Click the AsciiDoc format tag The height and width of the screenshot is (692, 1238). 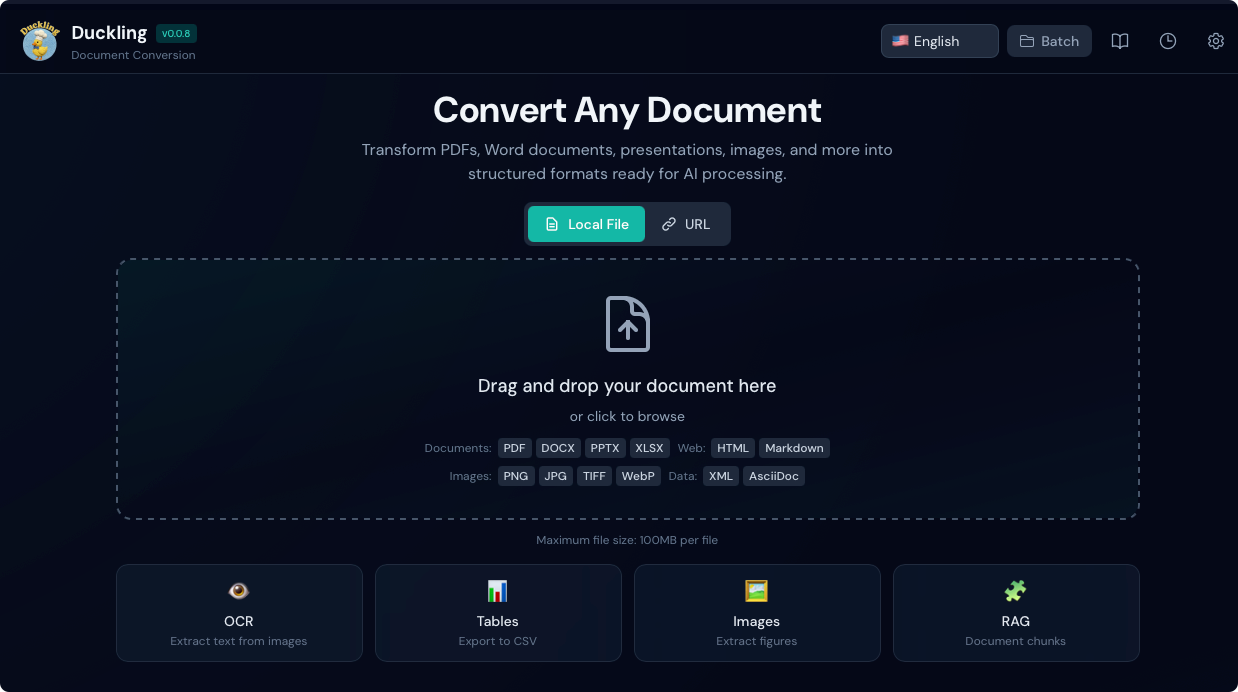tap(774, 476)
